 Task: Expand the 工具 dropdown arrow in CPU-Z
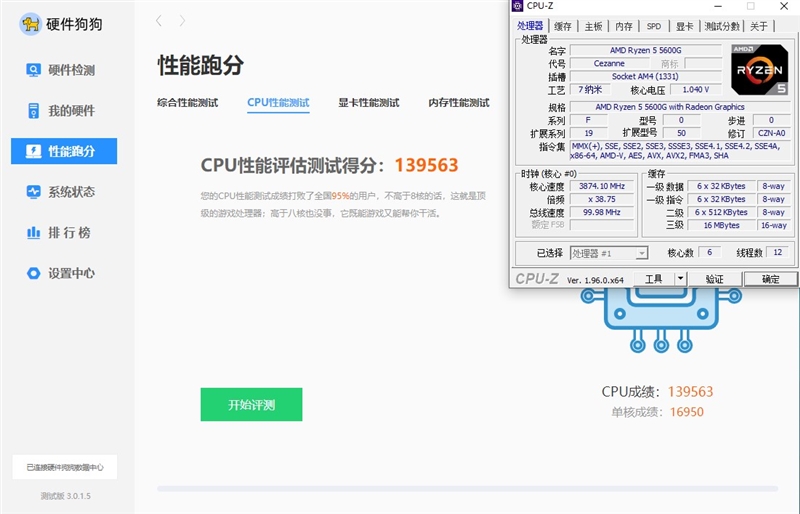pos(681,279)
